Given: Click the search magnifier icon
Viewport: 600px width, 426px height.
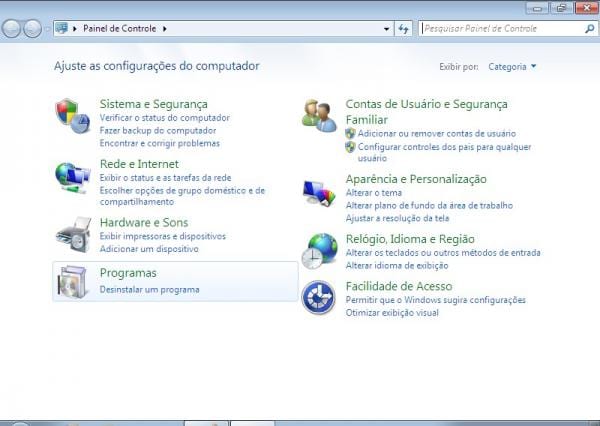Looking at the screenshot, I should [x=590, y=28].
